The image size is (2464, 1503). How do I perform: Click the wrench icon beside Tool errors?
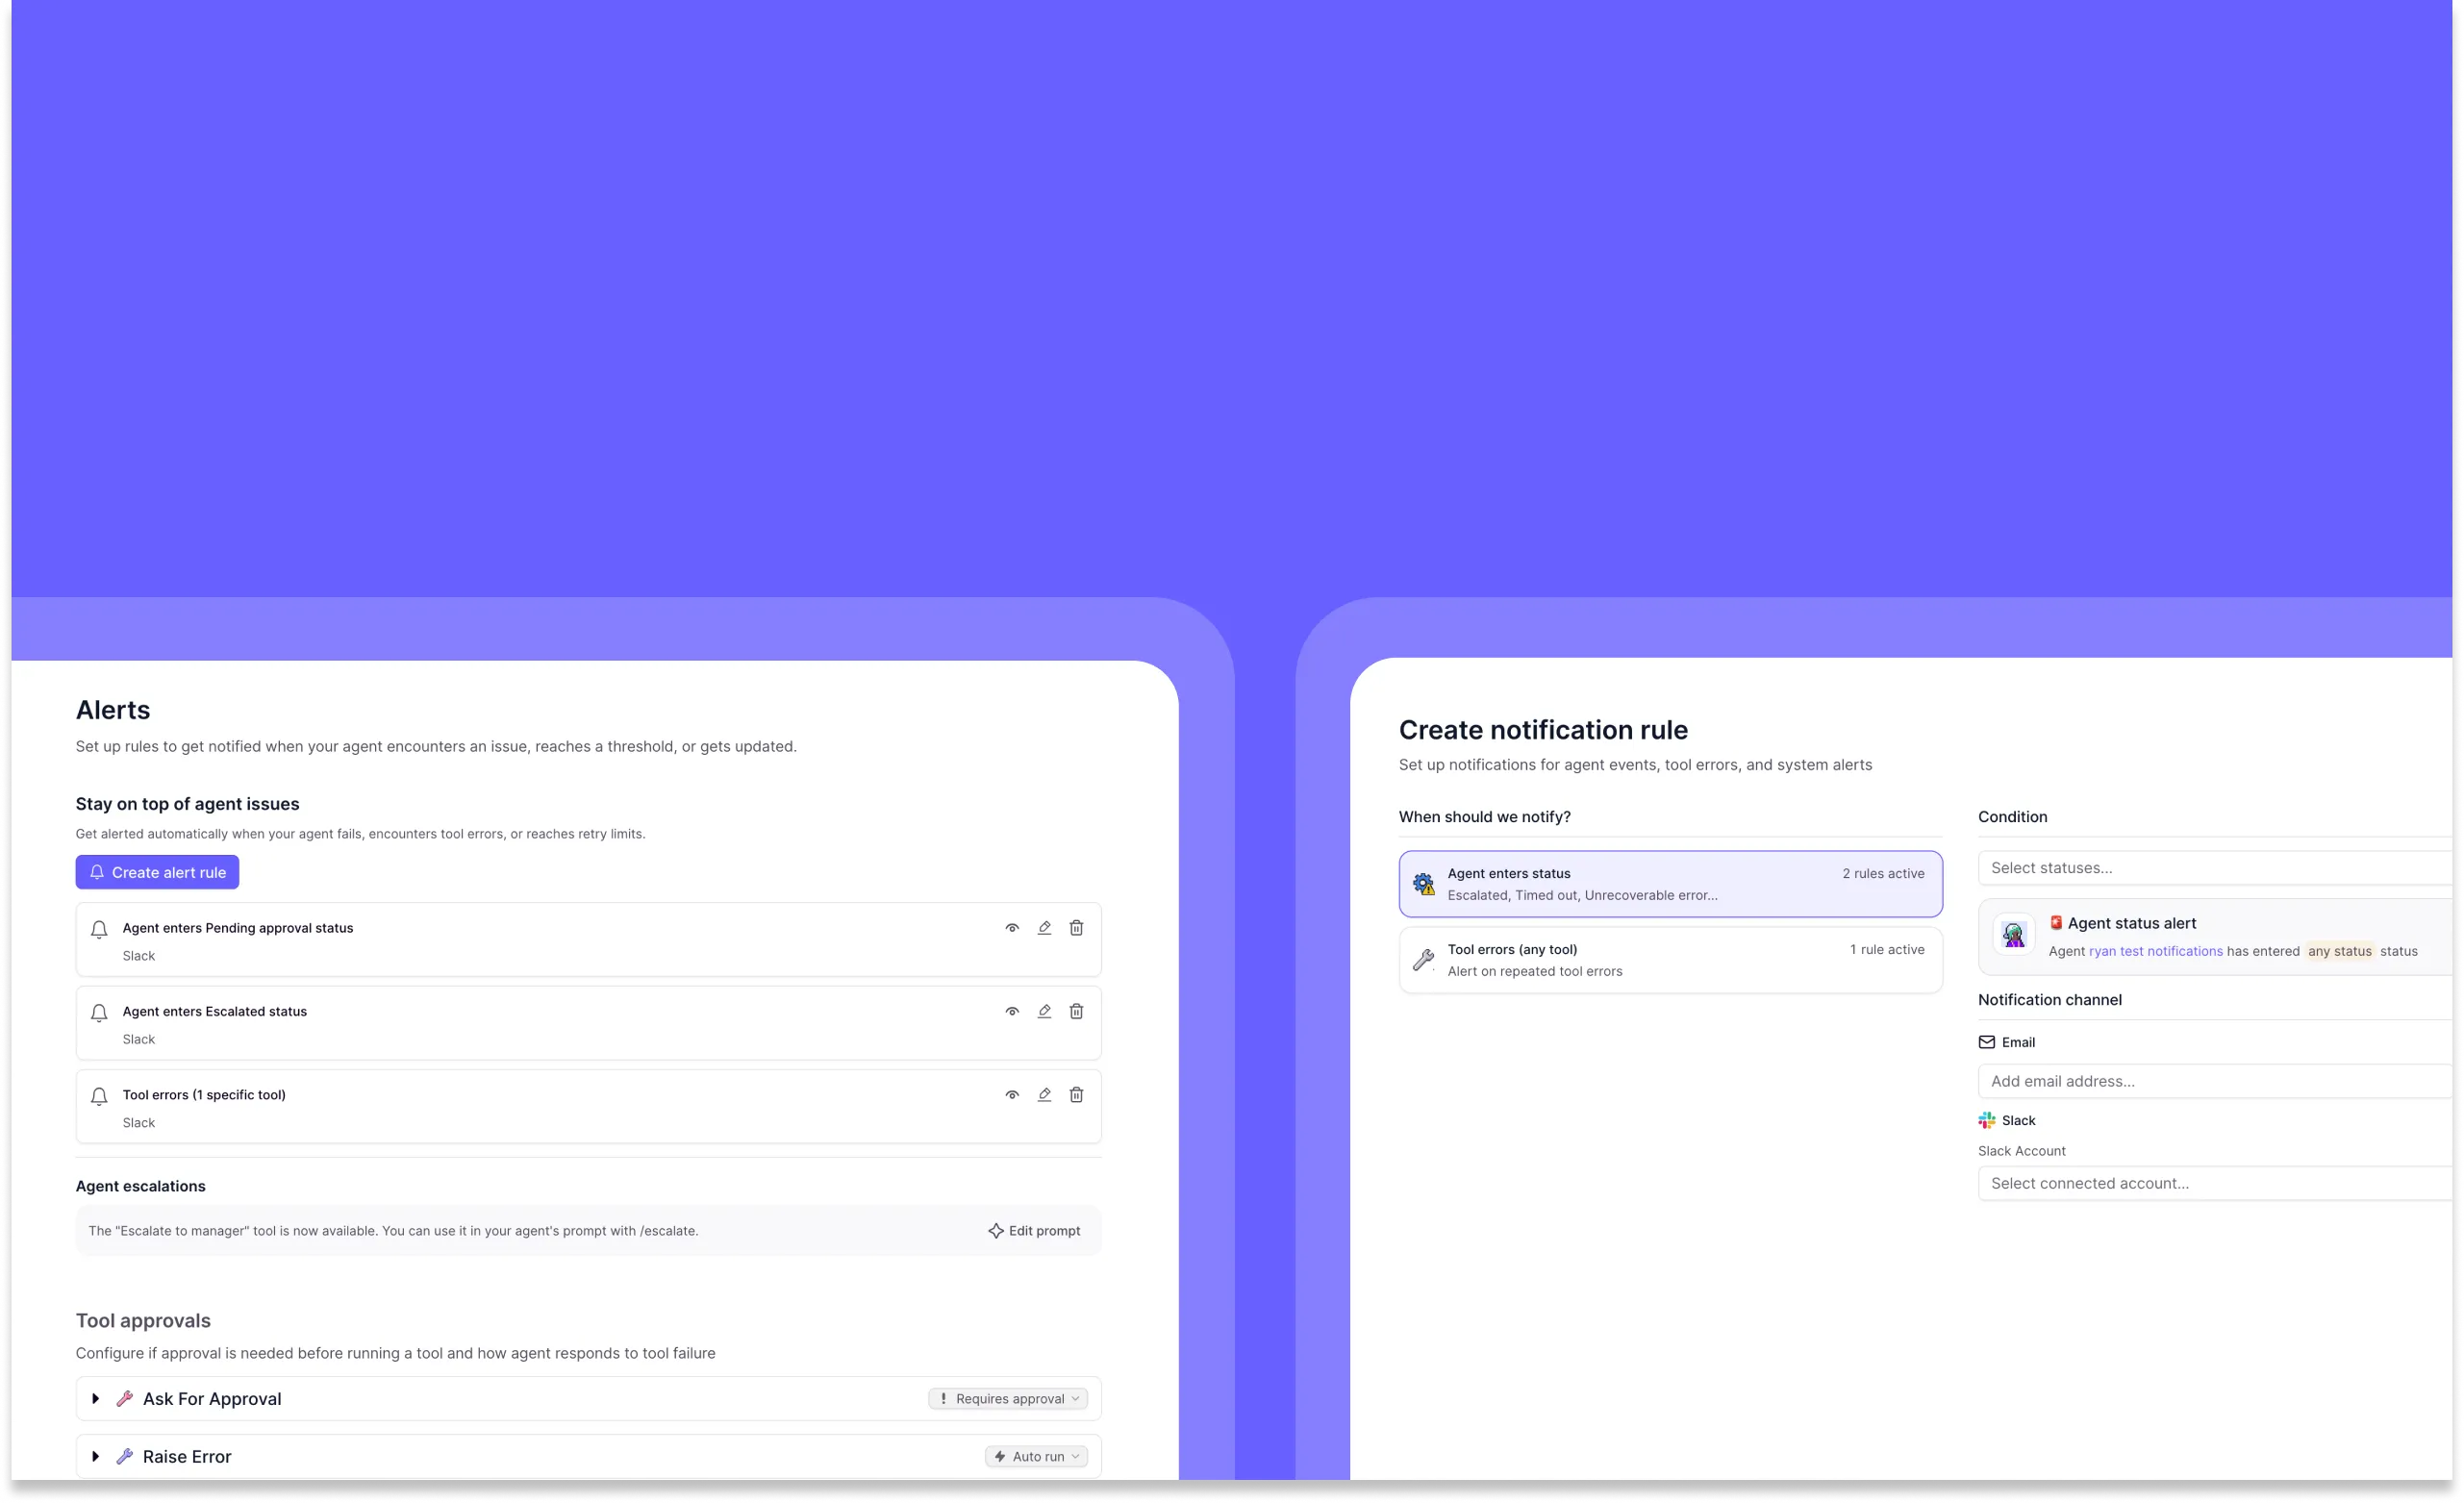click(1423, 960)
